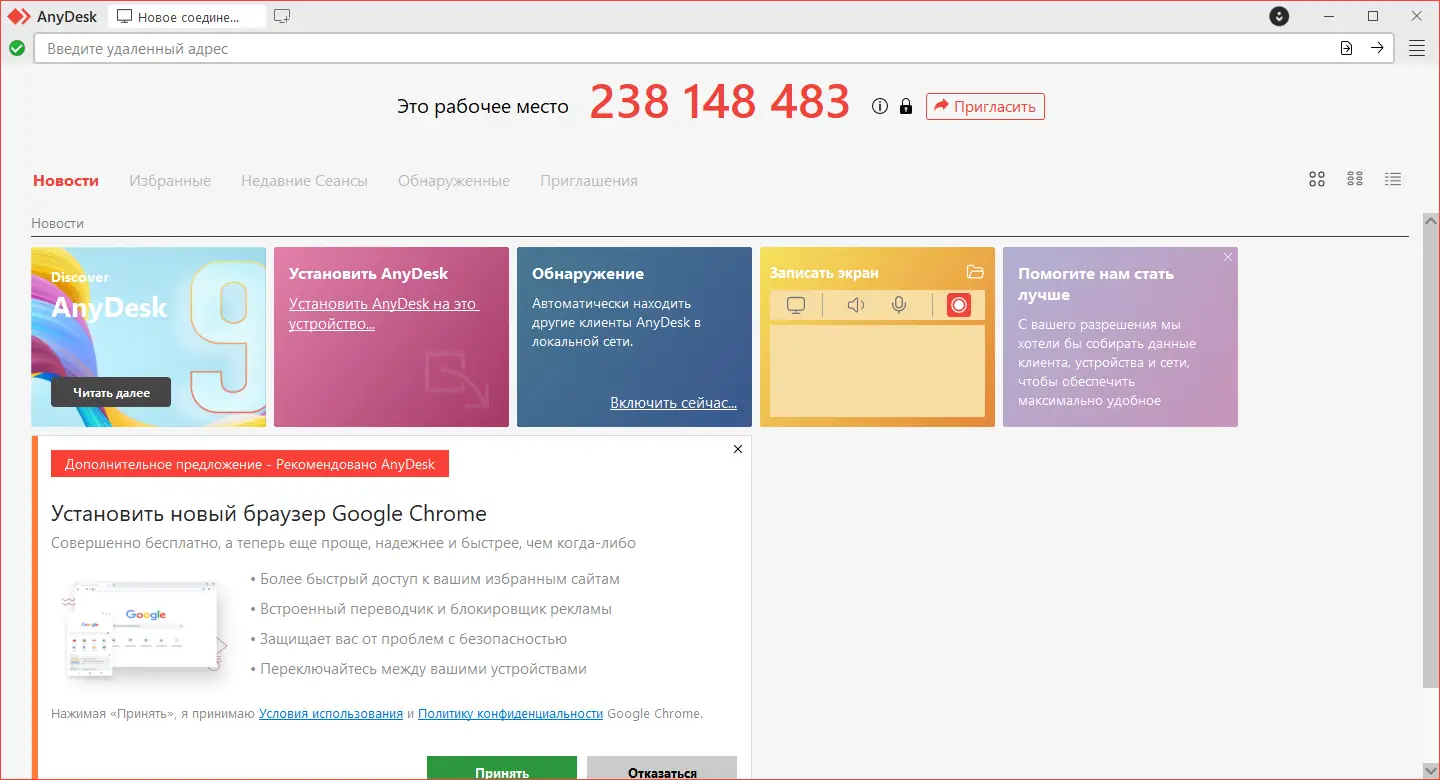
Task: Go to the Приглашения tab
Action: point(589,181)
